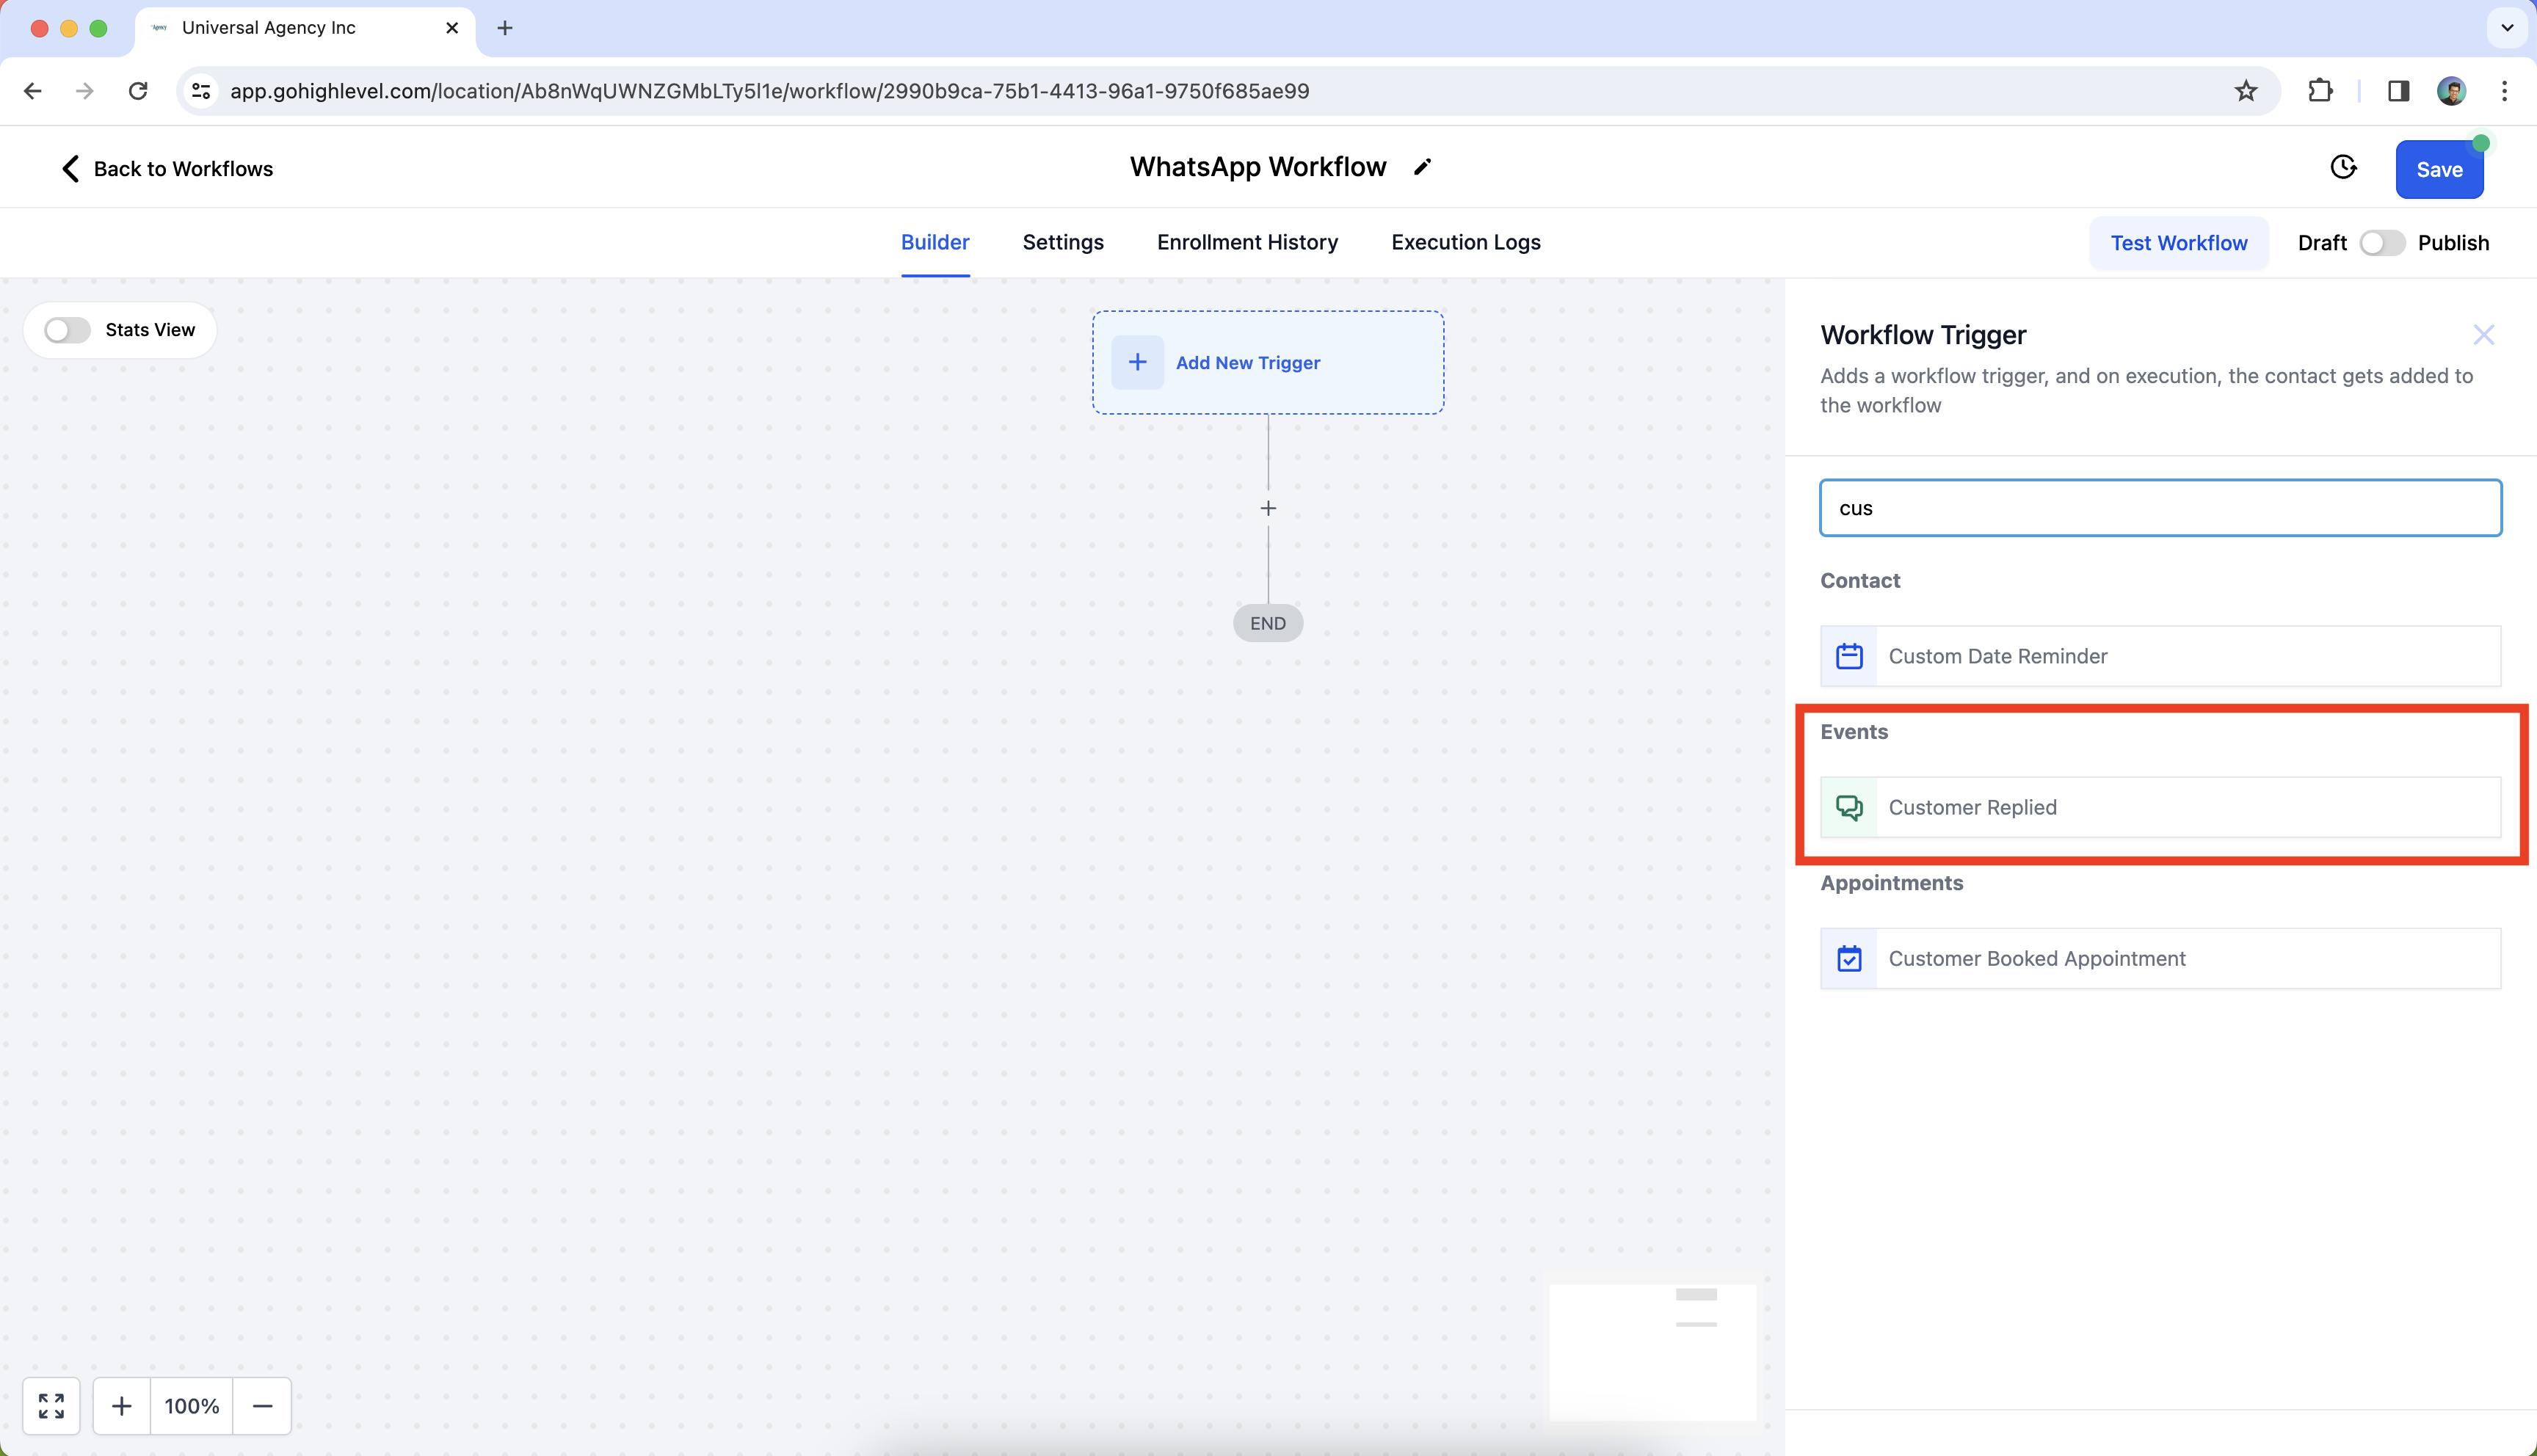Expand the Chrome tab search chevron
Viewport: 2537px width, 1456px height.
(2506, 28)
